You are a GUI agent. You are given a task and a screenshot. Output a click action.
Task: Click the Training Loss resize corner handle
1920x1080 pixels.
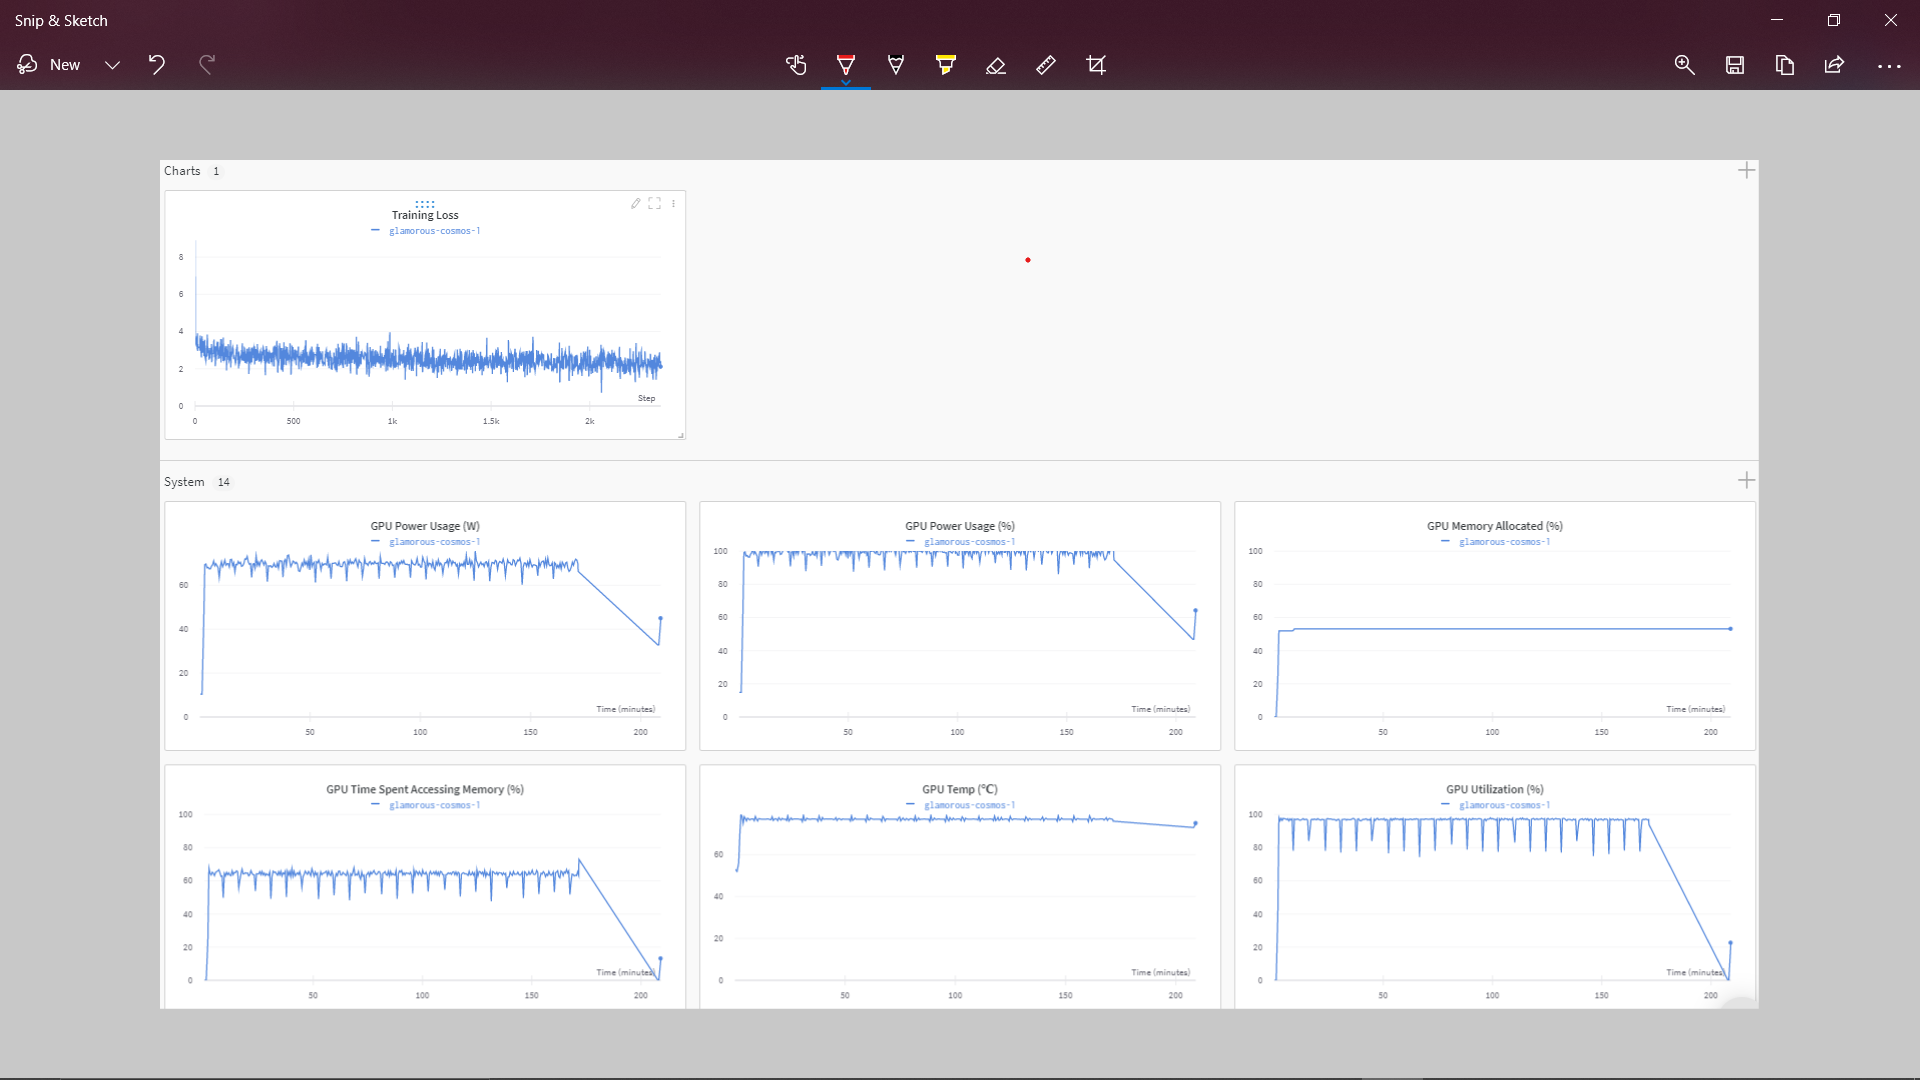coord(680,435)
